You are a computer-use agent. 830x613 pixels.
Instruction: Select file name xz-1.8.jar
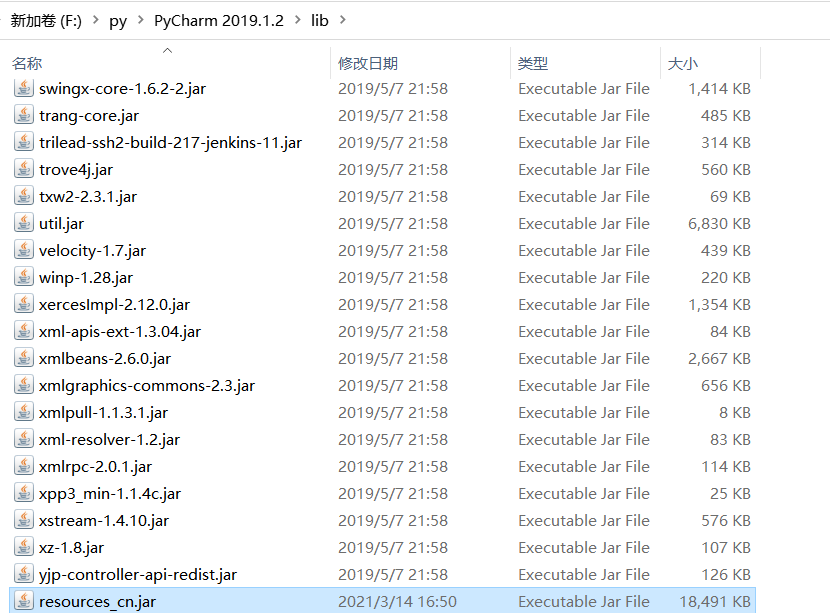71,548
